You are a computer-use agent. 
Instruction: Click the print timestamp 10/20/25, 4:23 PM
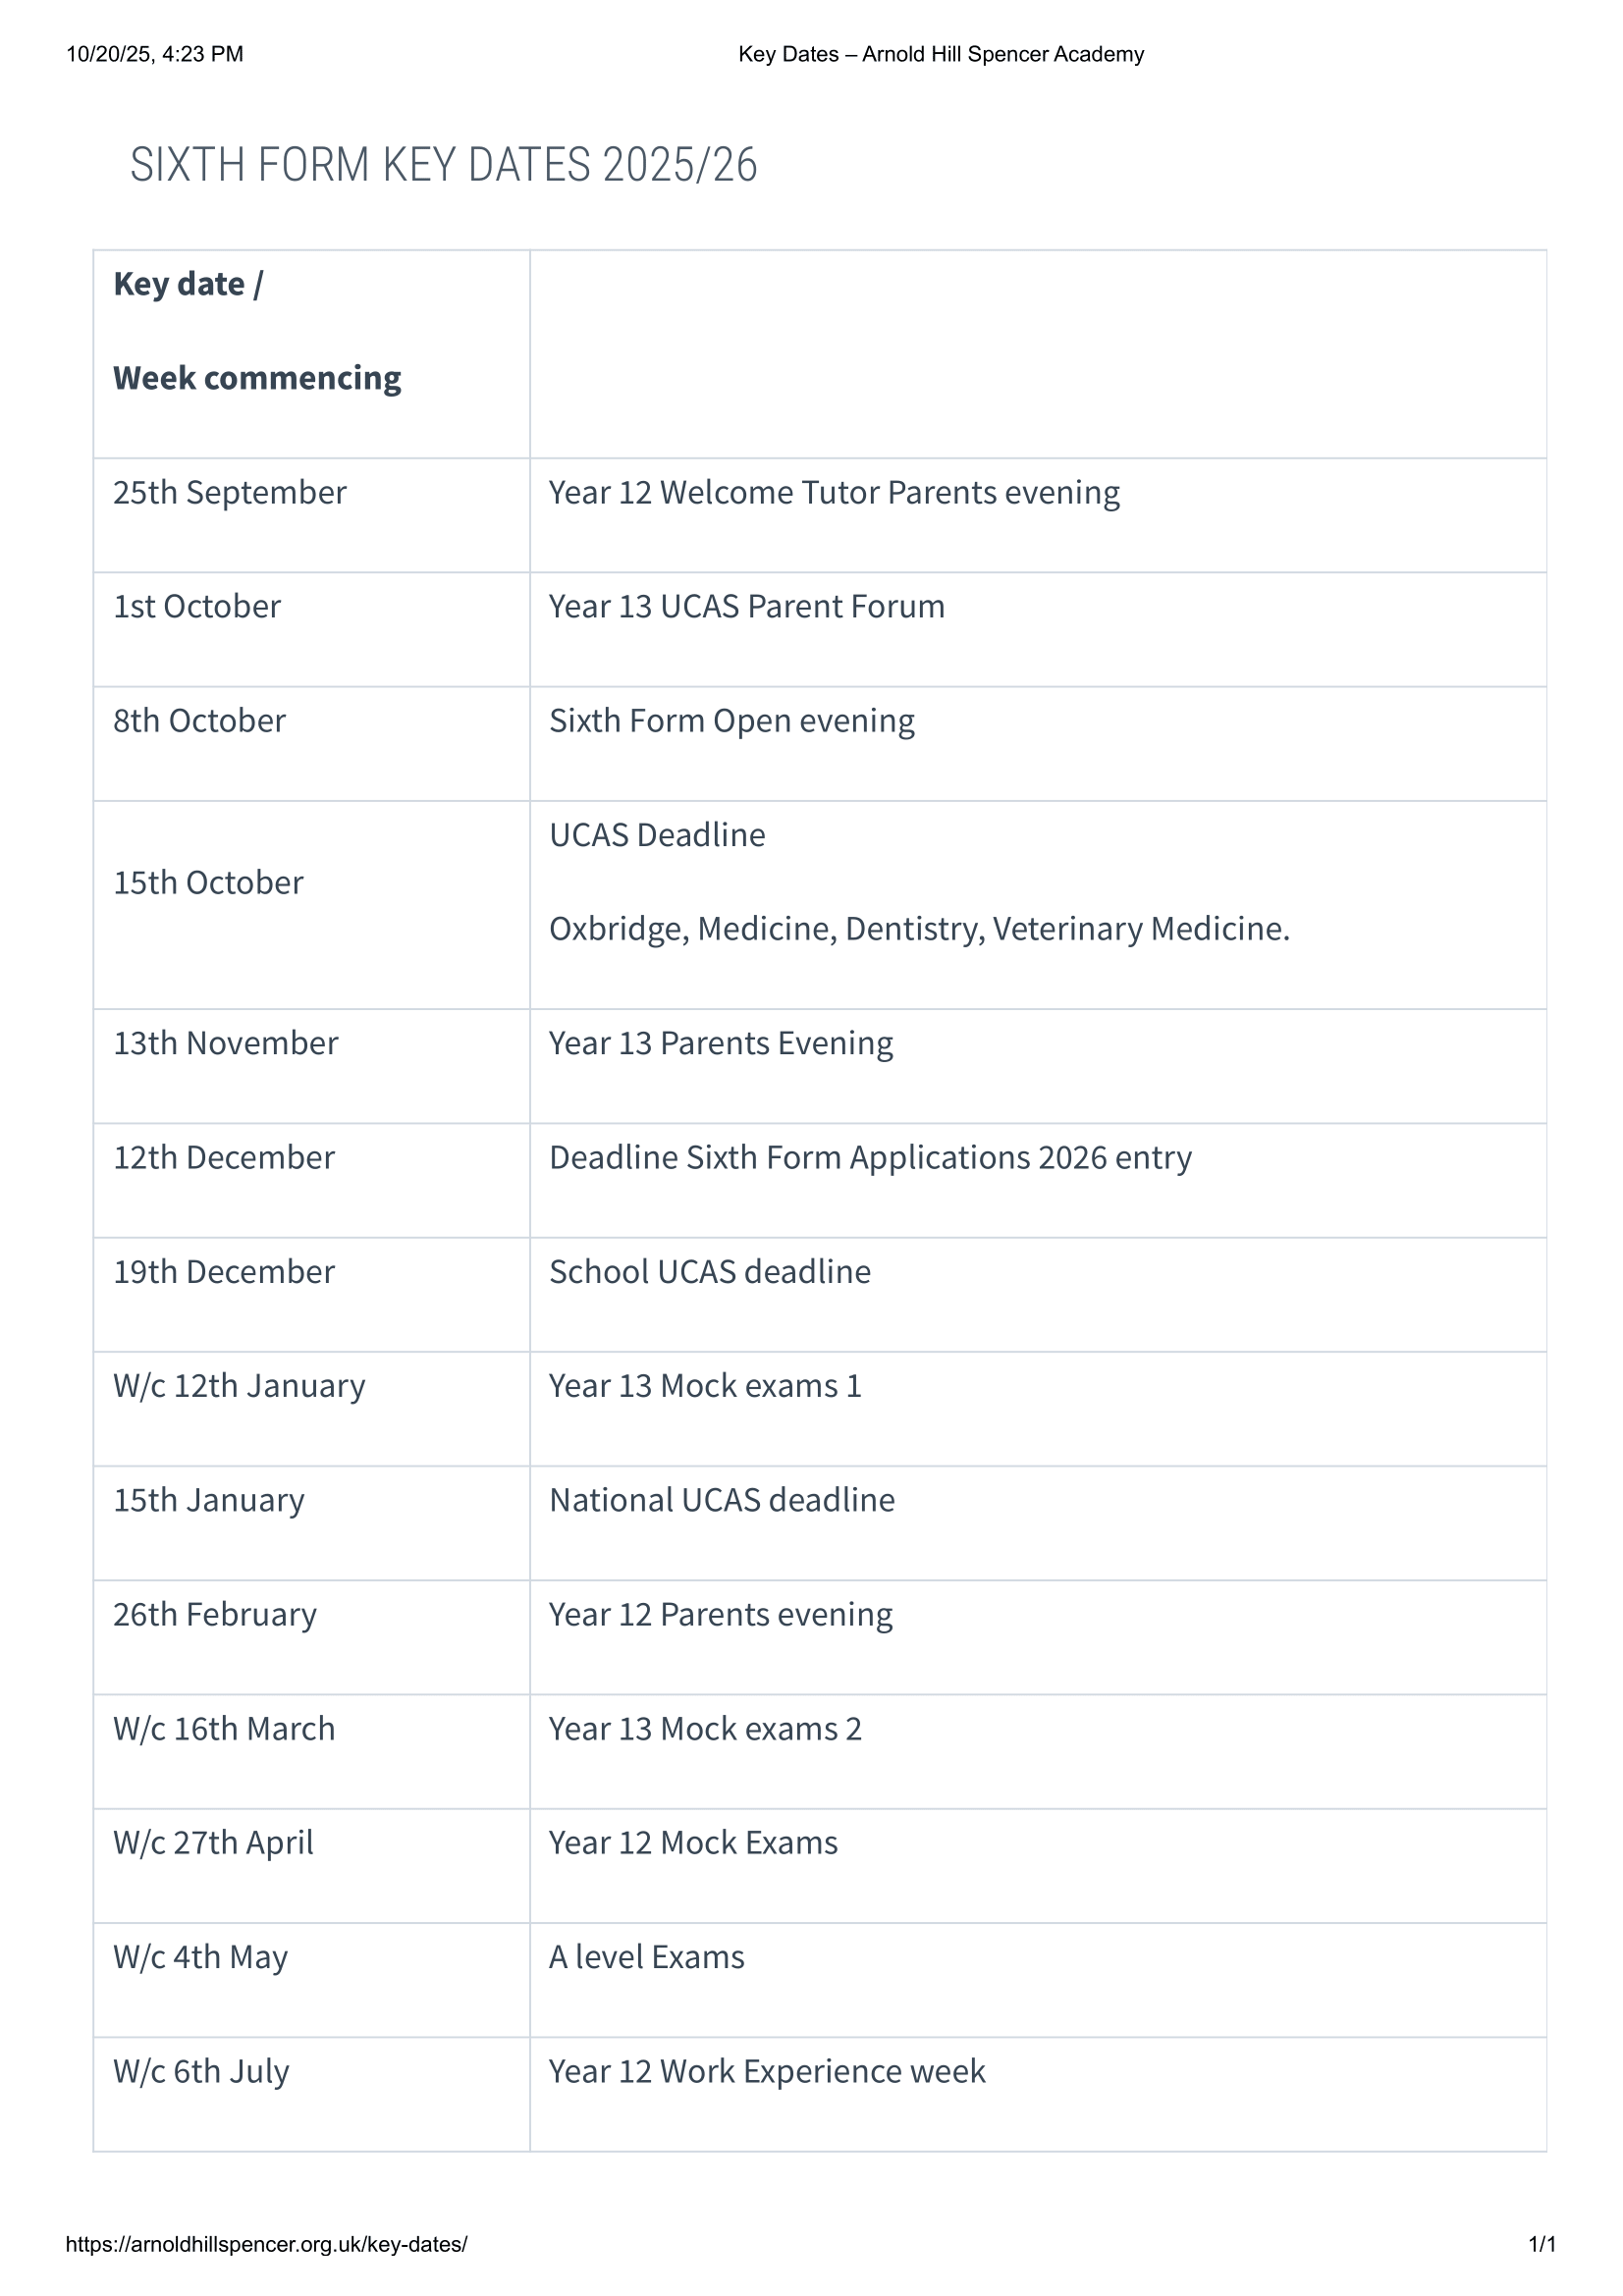point(155,54)
